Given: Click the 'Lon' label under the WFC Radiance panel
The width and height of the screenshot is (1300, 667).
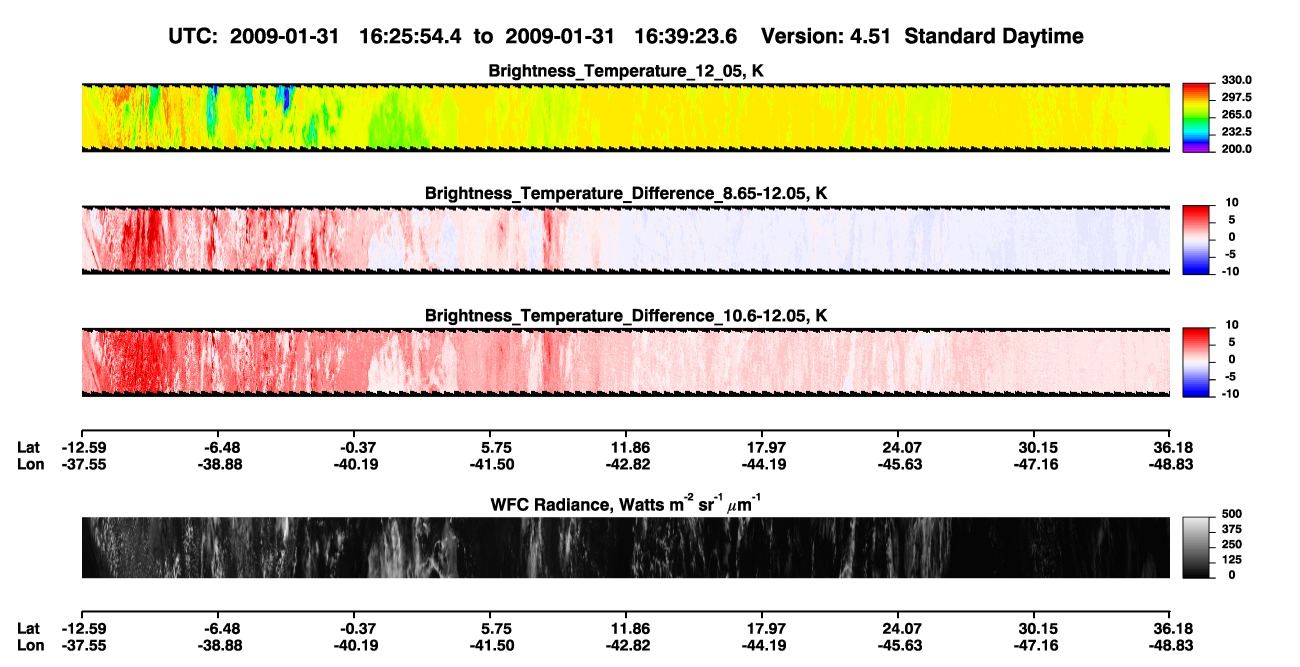Looking at the screenshot, I should [31, 646].
